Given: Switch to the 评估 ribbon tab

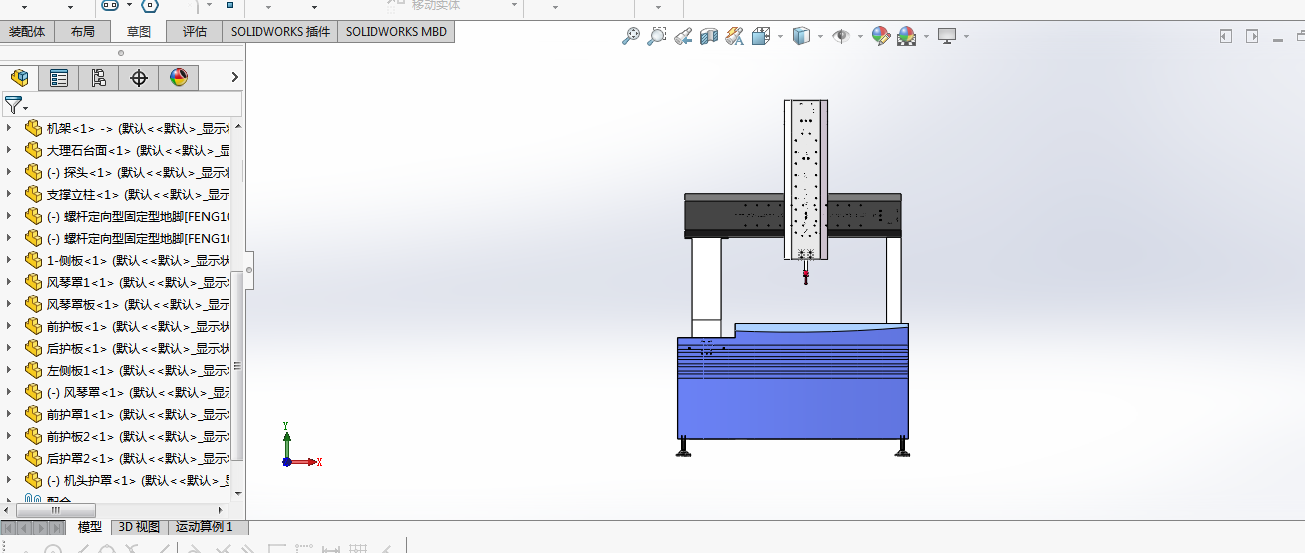Looking at the screenshot, I should click(194, 31).
